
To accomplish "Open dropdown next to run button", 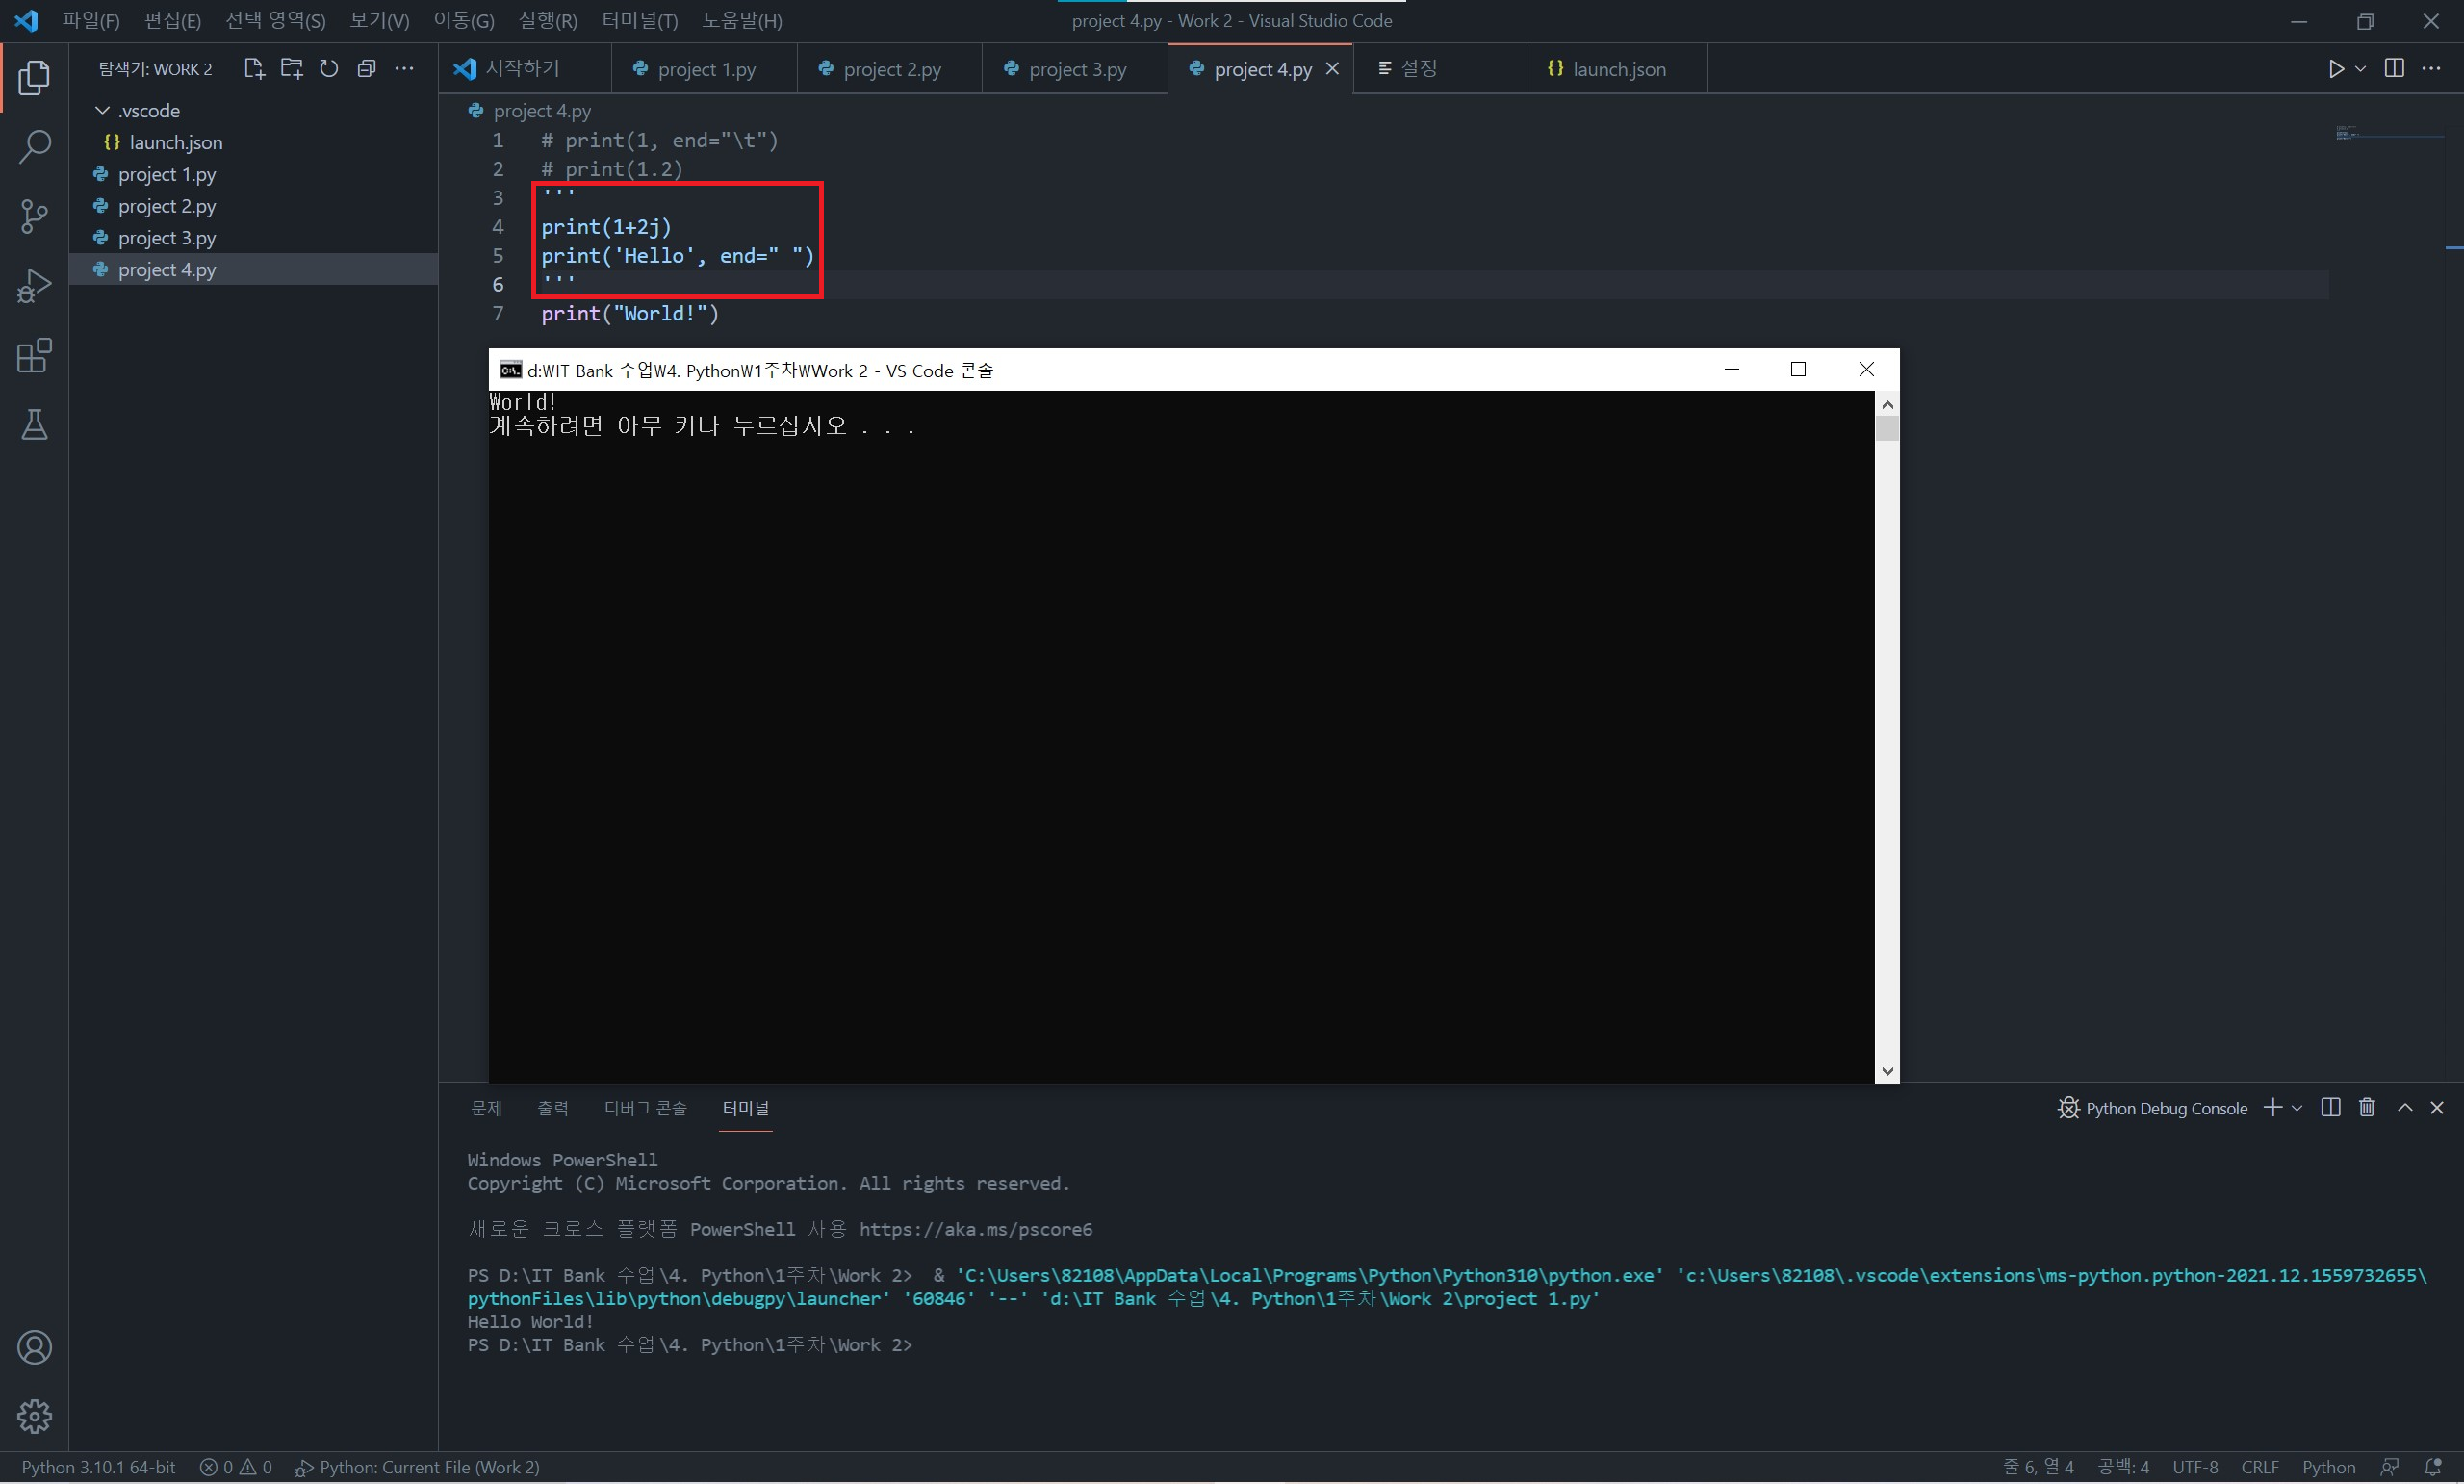I will (x=2361, y=69).
